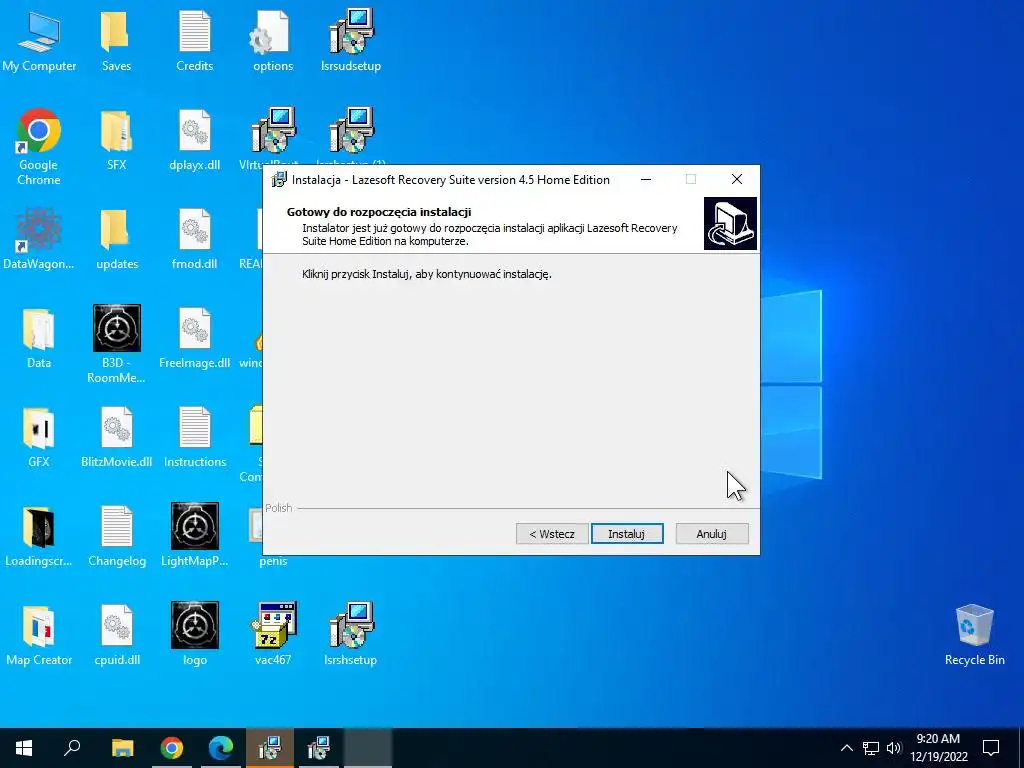Select the fmod.dll file icon
This screenshot has width=1024, height=768.
click(x=195, y=240)
